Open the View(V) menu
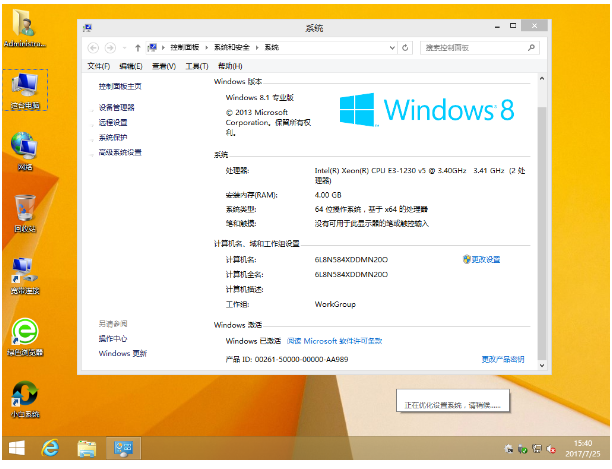Viewport: 612px width, 469px height. (164, 66)
